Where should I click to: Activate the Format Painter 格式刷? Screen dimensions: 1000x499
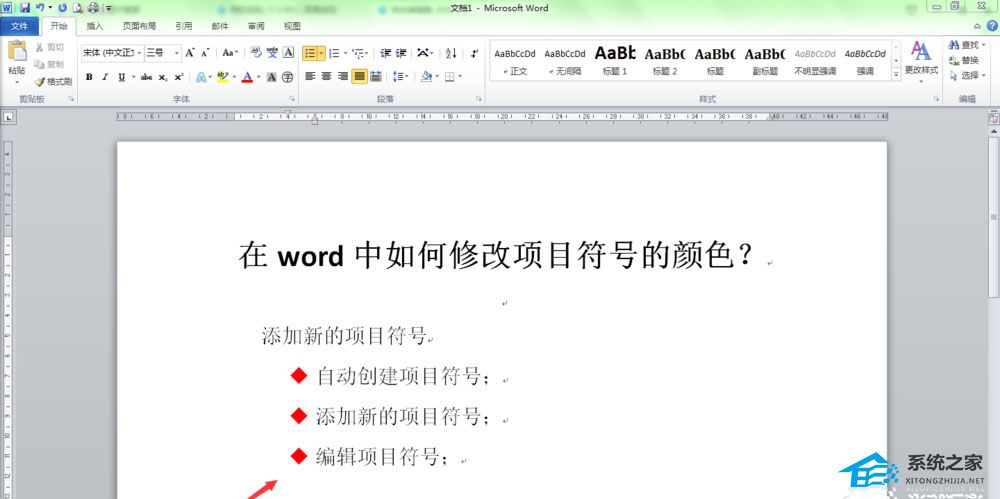tap(54, 82)
